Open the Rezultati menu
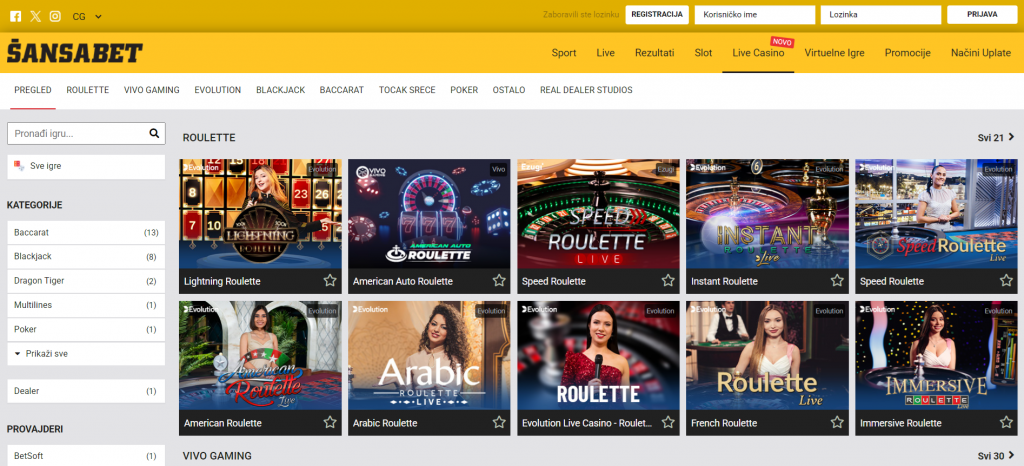Image resolution: width=1024 pixels, height=466 pixels. tap(654, 53)
